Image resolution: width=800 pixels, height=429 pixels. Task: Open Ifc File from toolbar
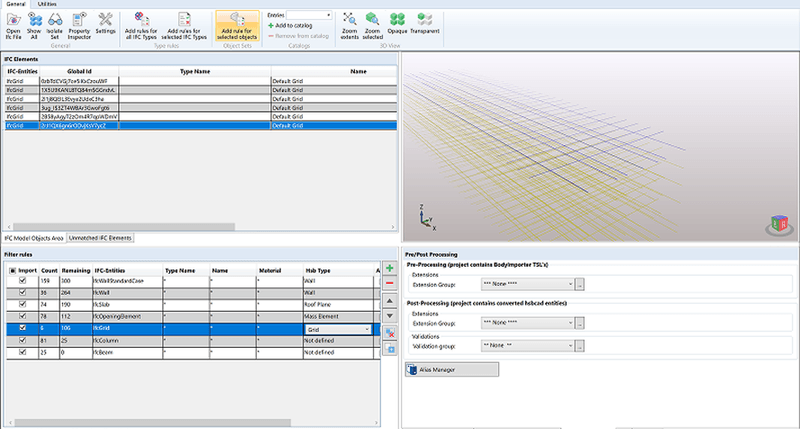13,26
